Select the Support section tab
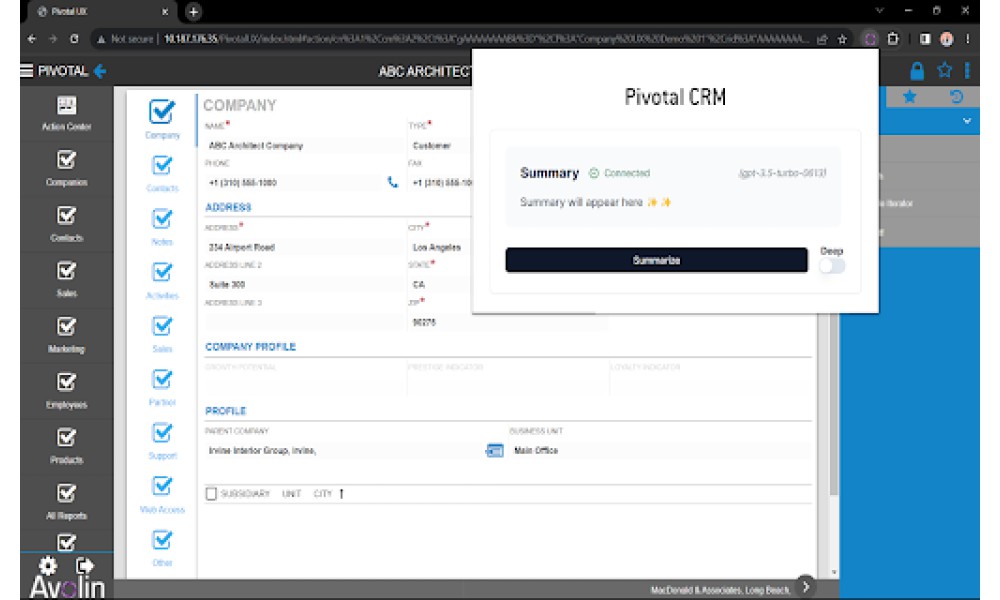This screenshot has width=1000, height=600. (162, 441)
